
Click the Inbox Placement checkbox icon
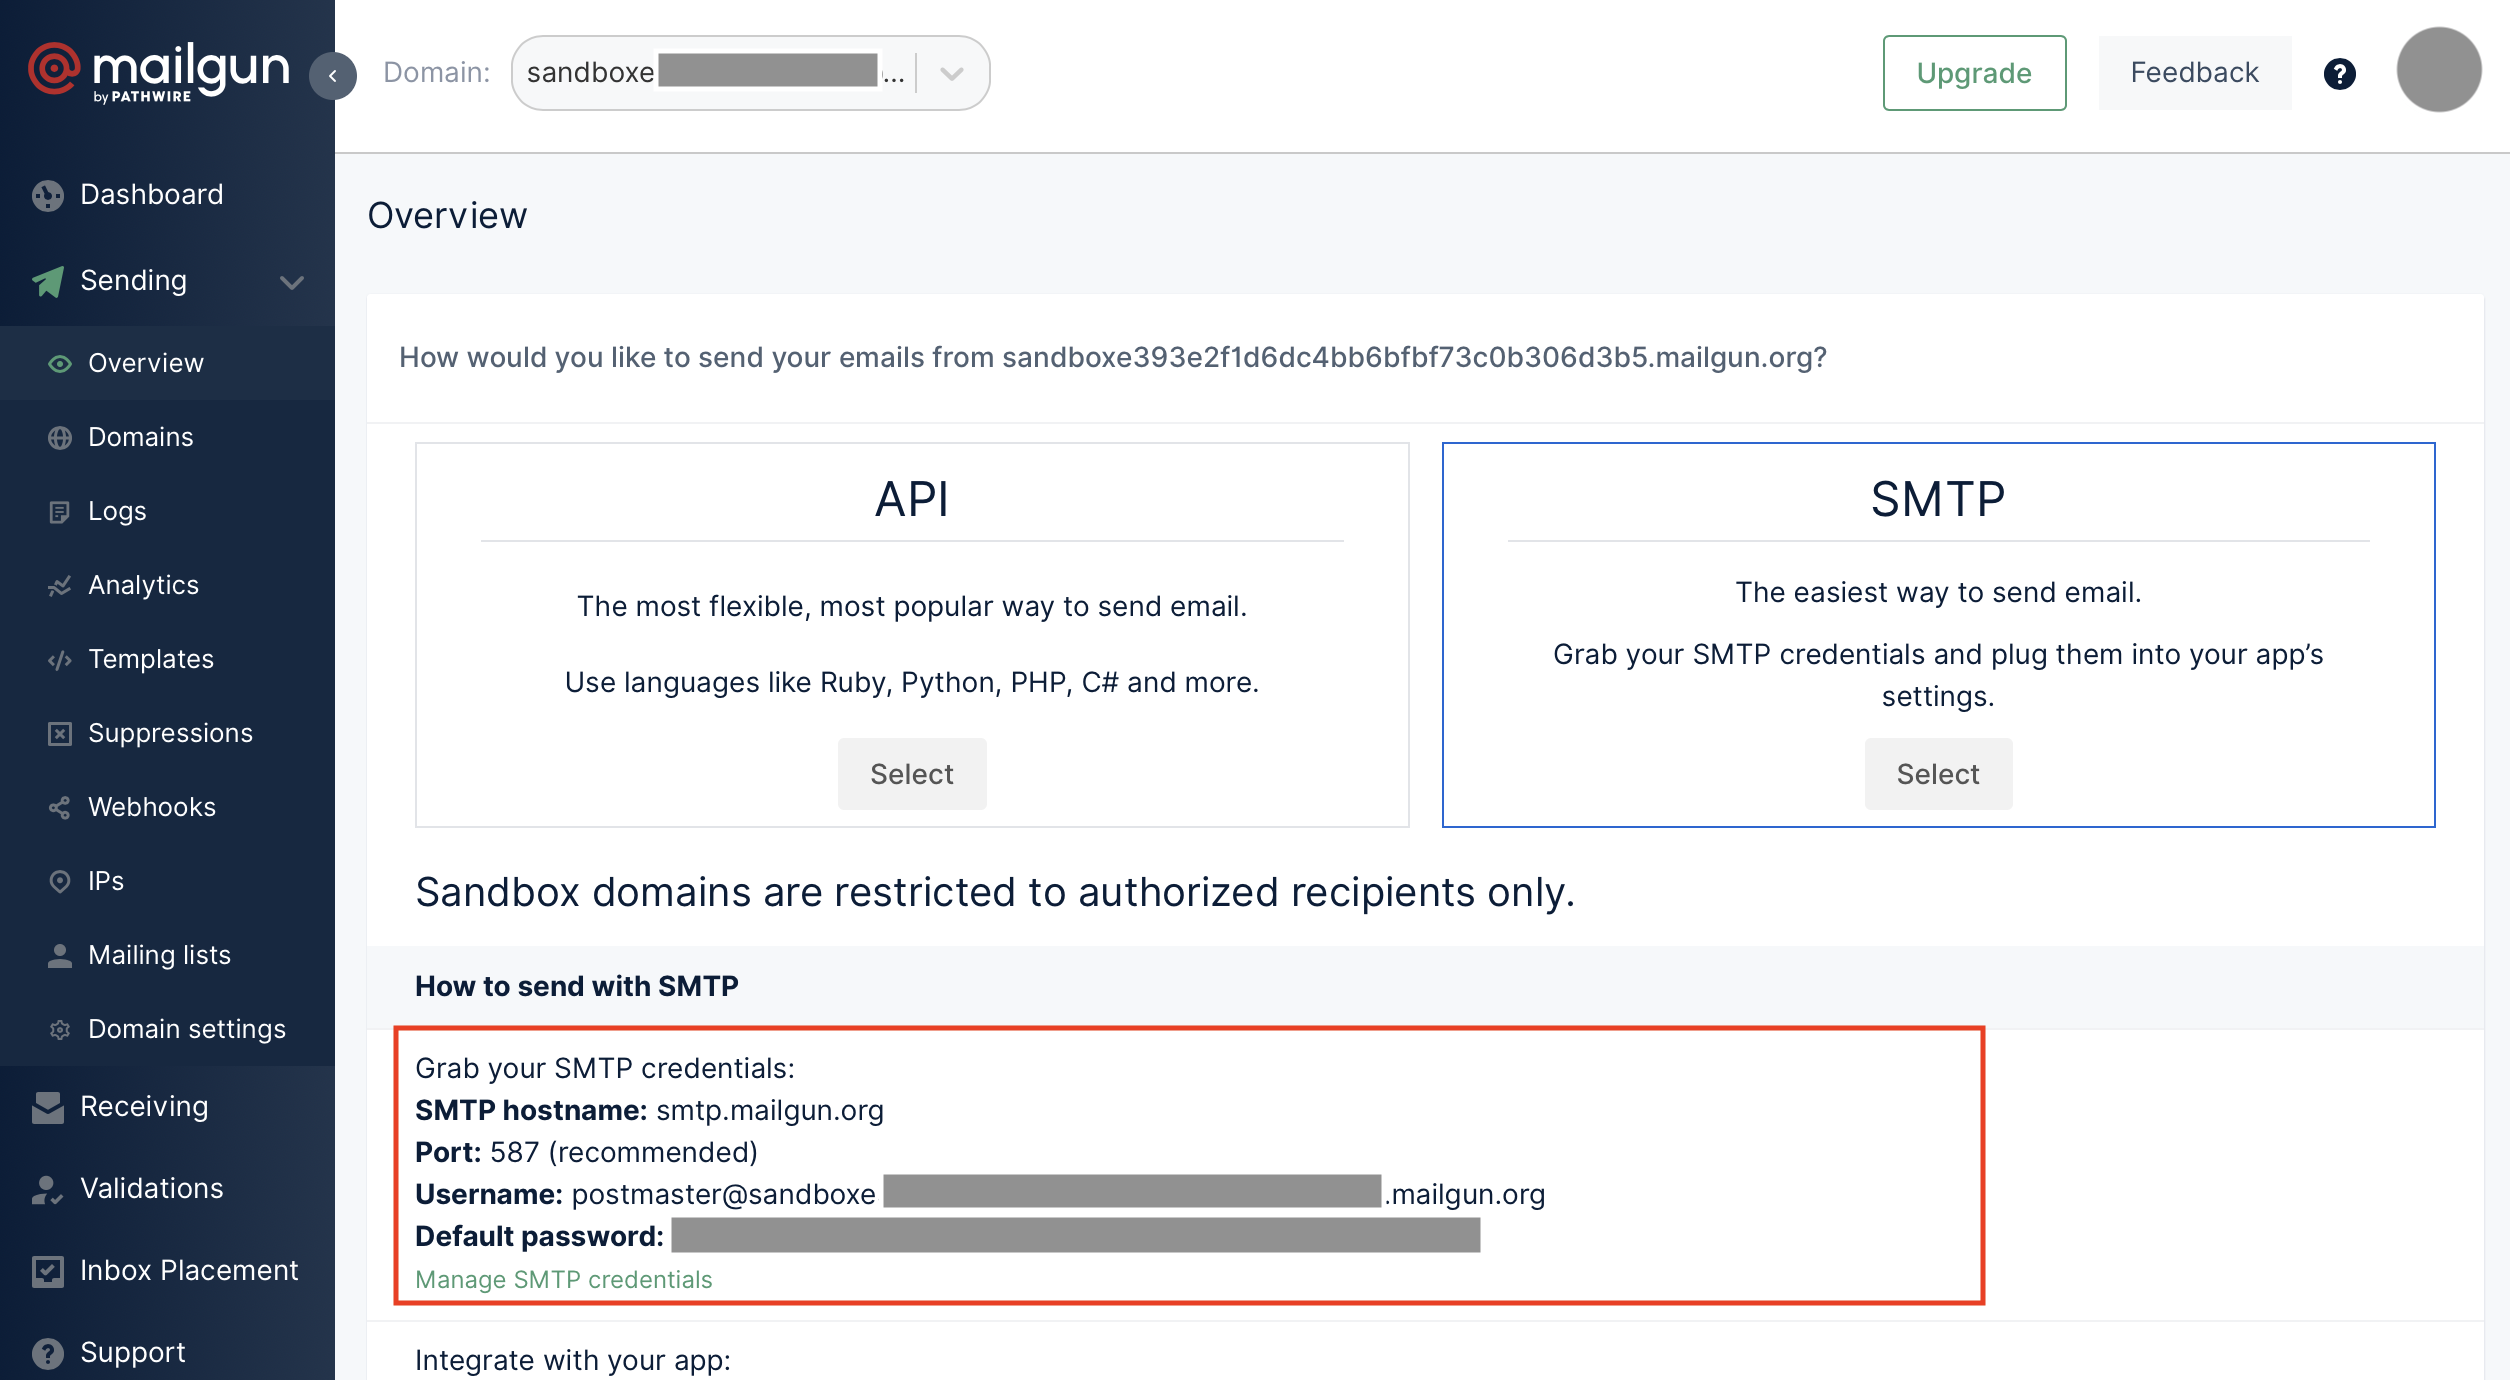click(47, 1271)
